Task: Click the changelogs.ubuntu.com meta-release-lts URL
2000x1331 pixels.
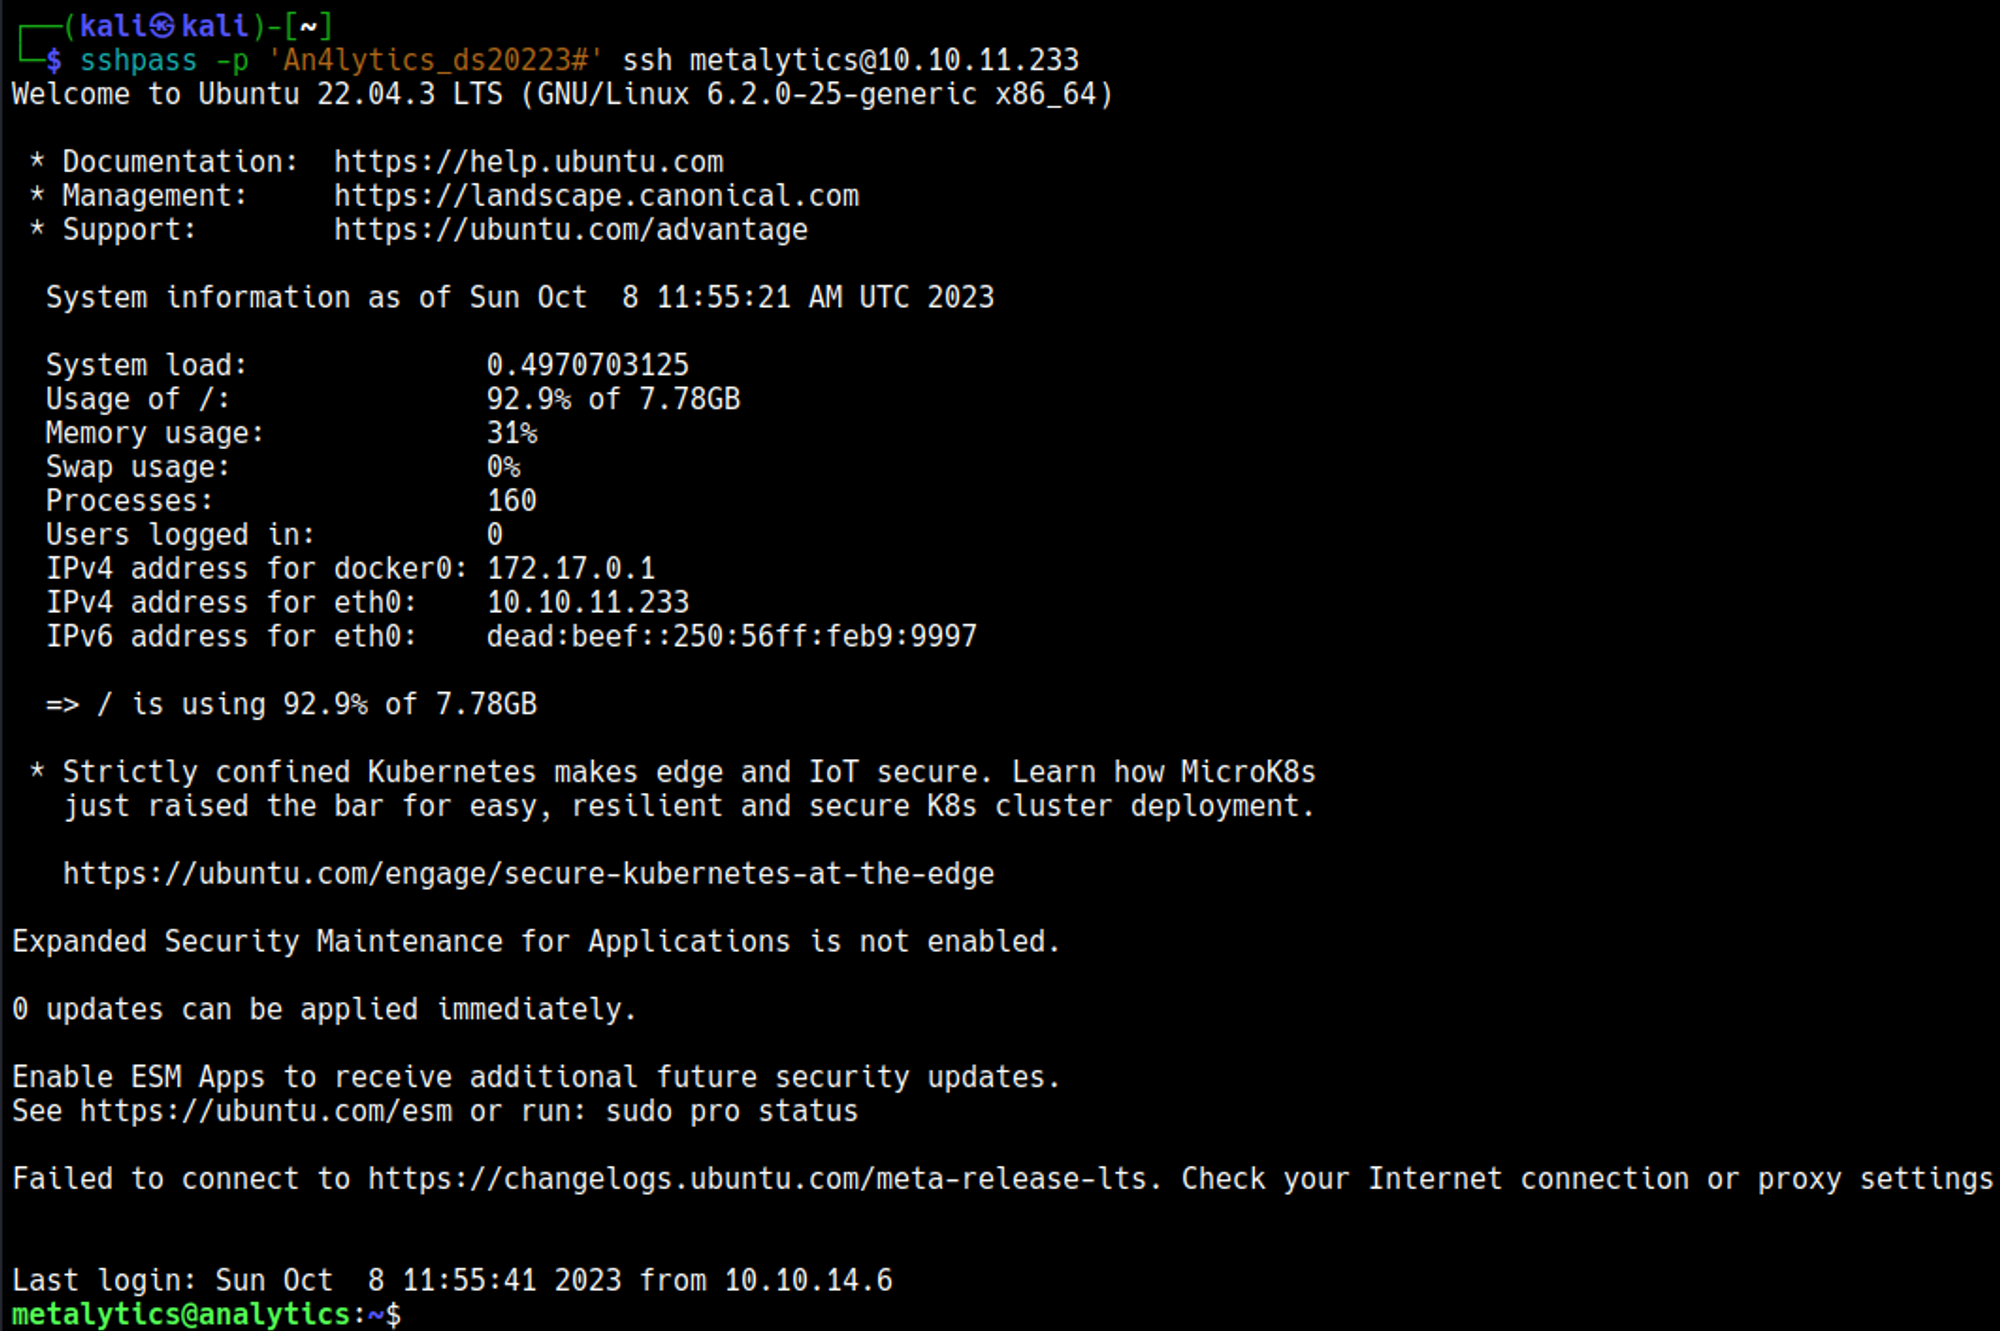Action: (762, 1179)
